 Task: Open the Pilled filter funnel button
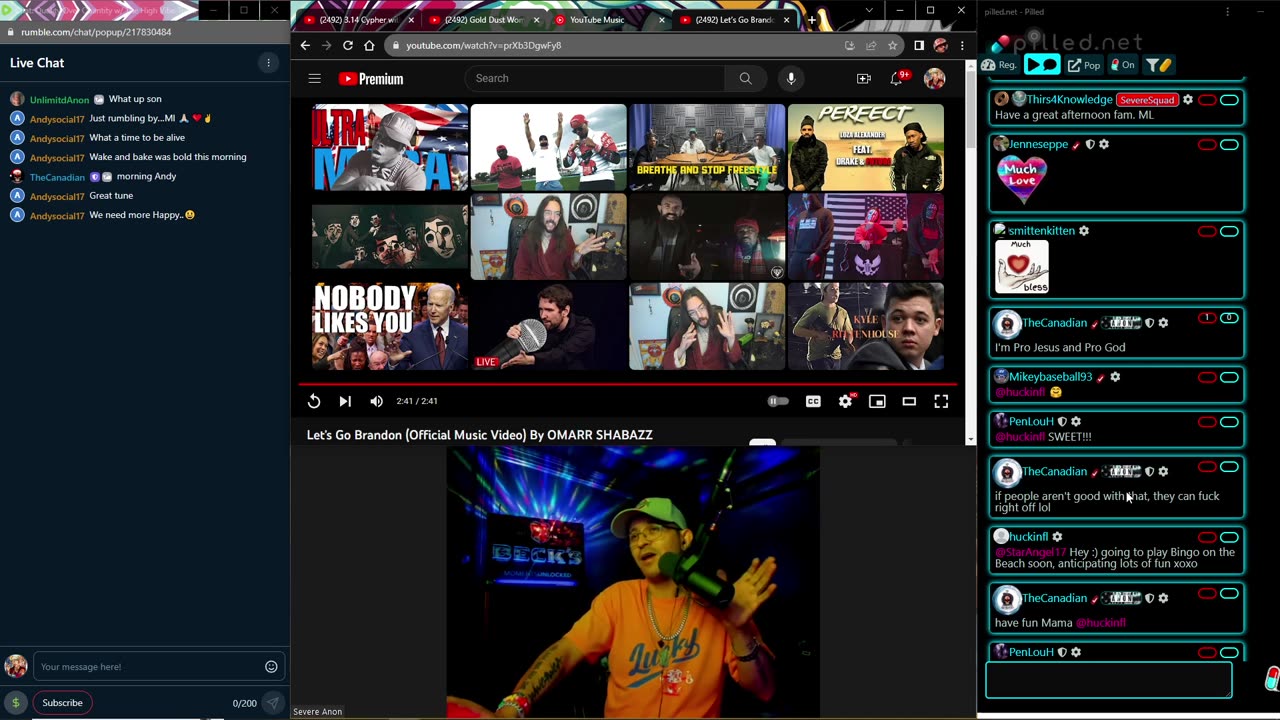[1158, 65]
